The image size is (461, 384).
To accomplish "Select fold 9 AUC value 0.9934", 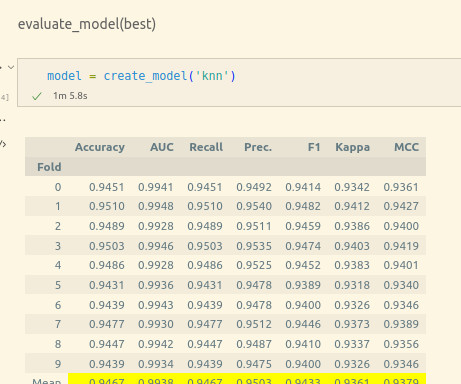I will coord(156,364).
